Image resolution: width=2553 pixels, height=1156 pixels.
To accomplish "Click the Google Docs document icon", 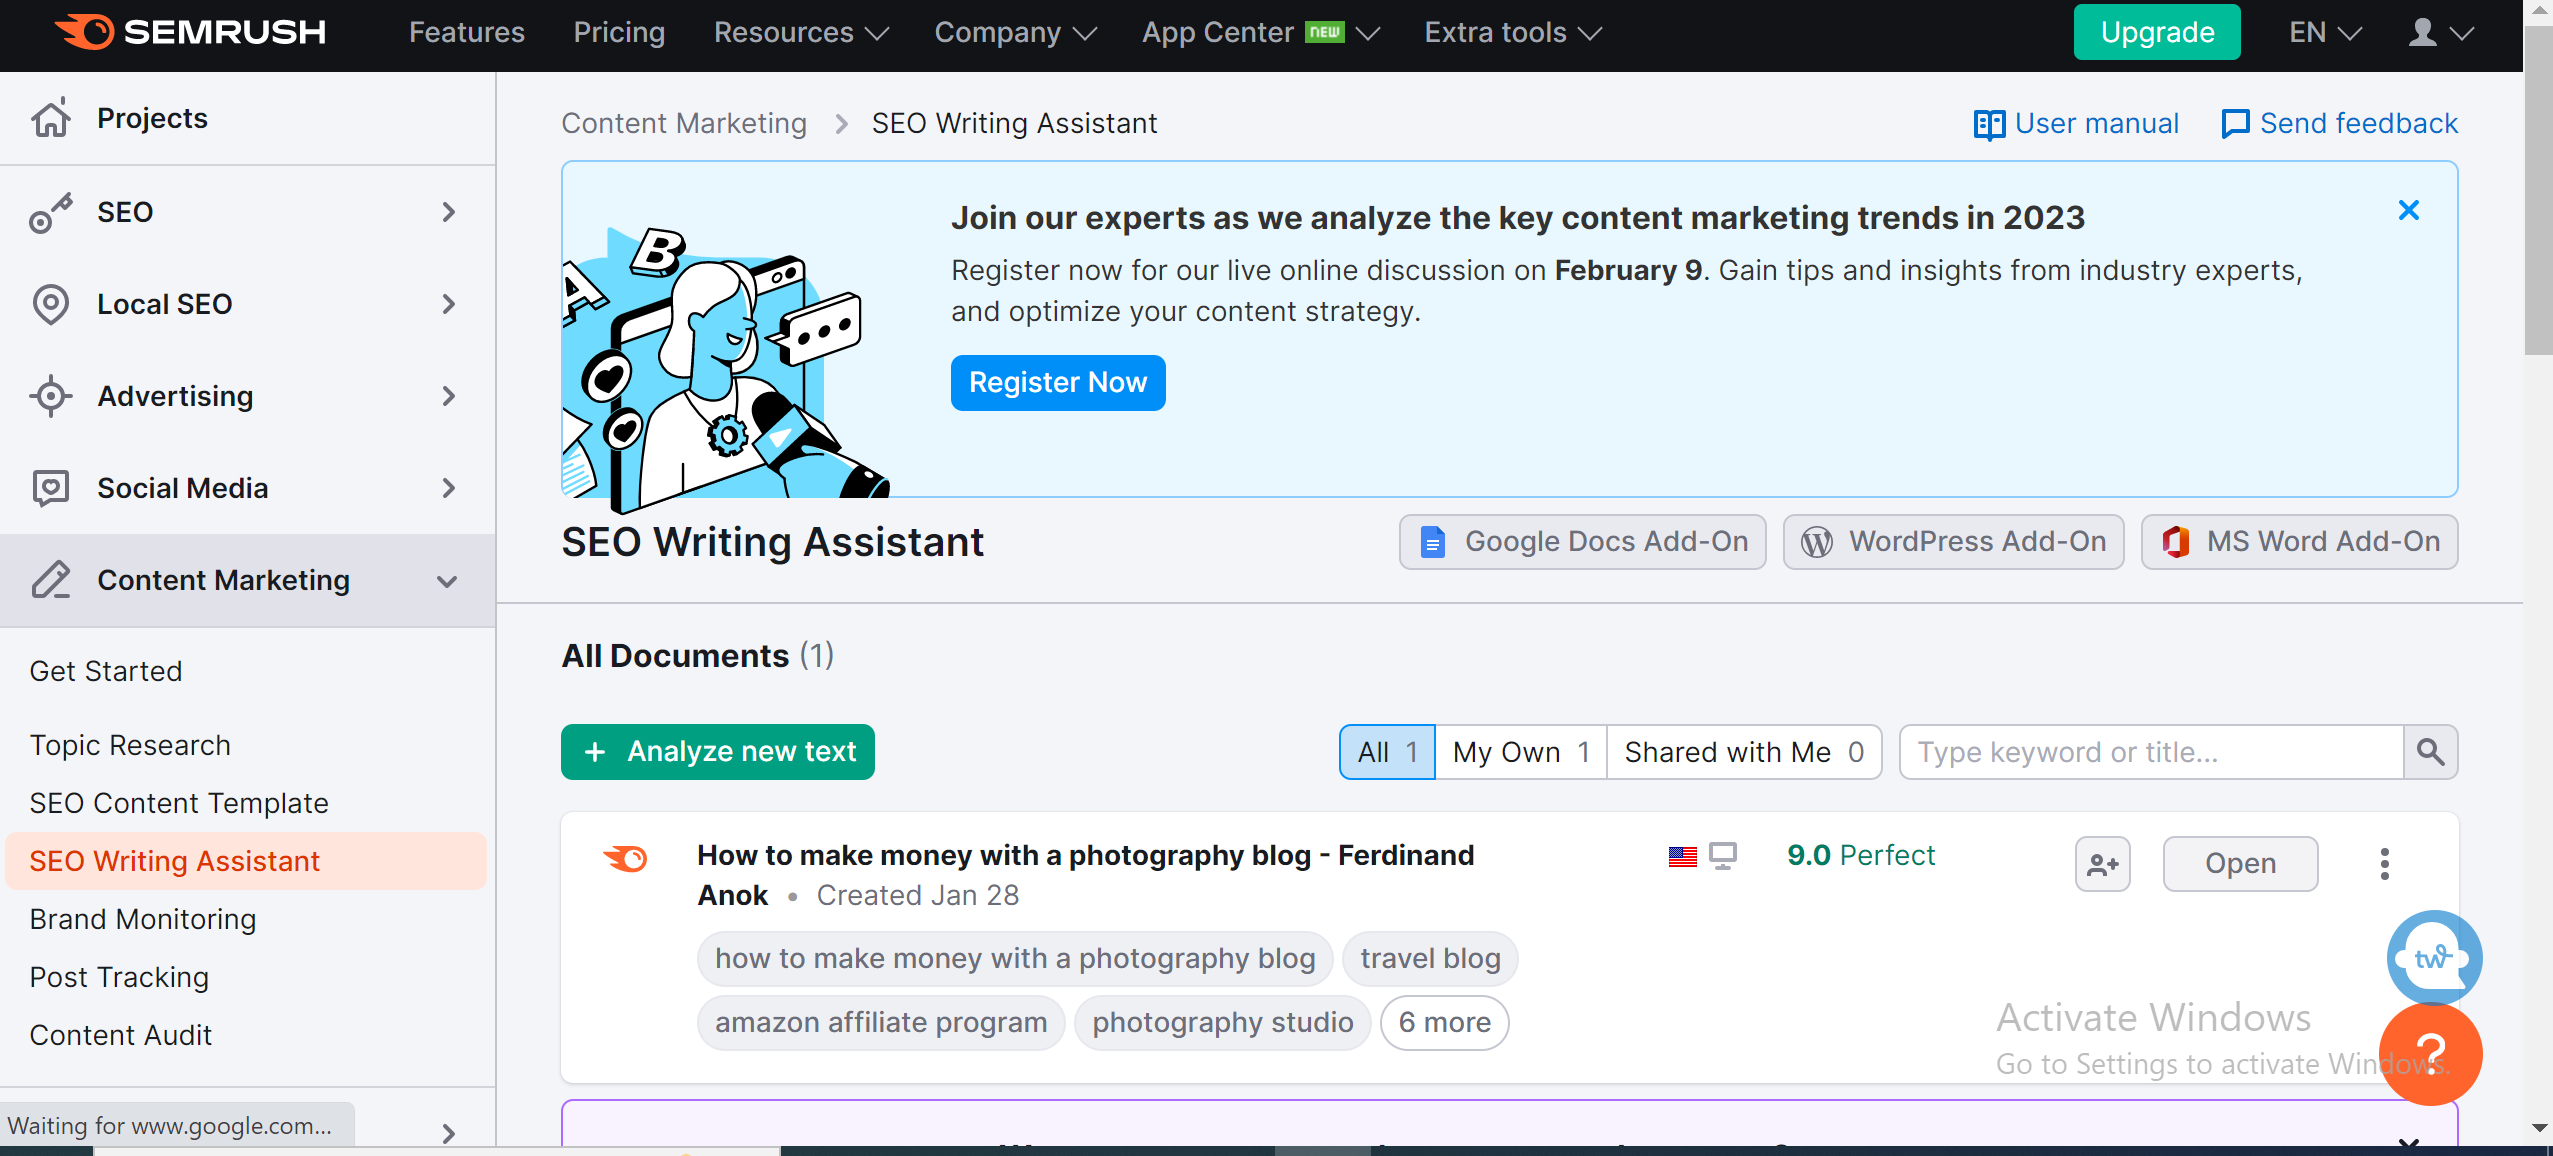I will click(1433, 542).
